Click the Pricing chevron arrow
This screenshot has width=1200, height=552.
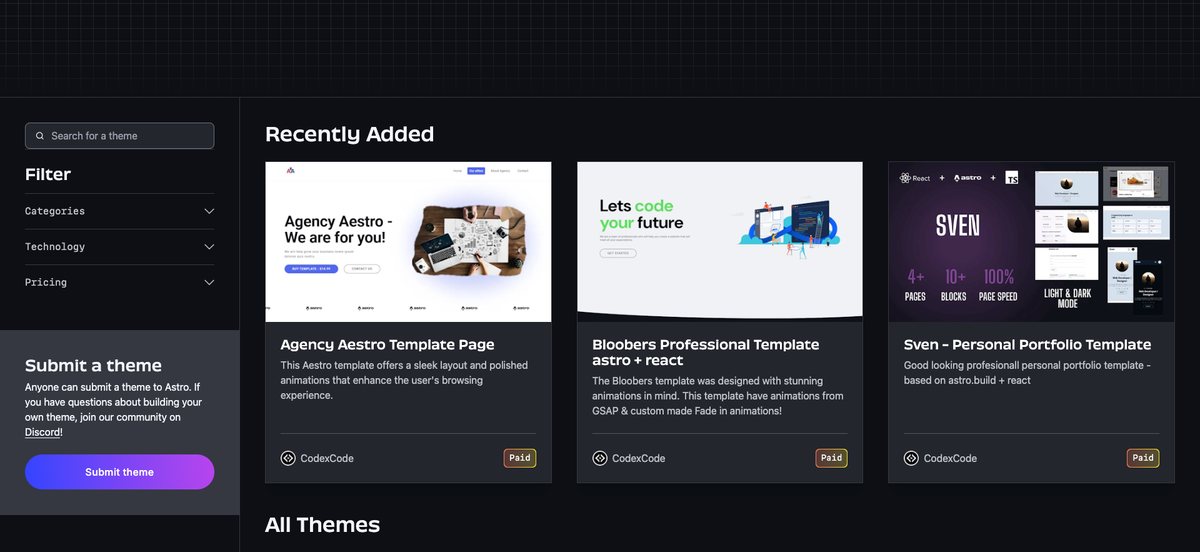click(x=209, y=283)
